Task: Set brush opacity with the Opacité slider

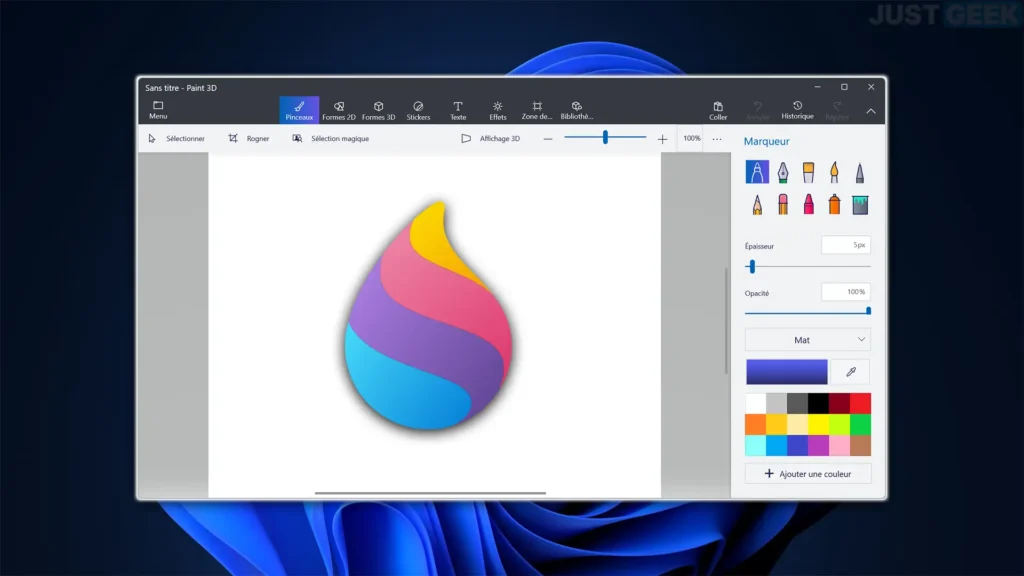Action: (864, 311)
